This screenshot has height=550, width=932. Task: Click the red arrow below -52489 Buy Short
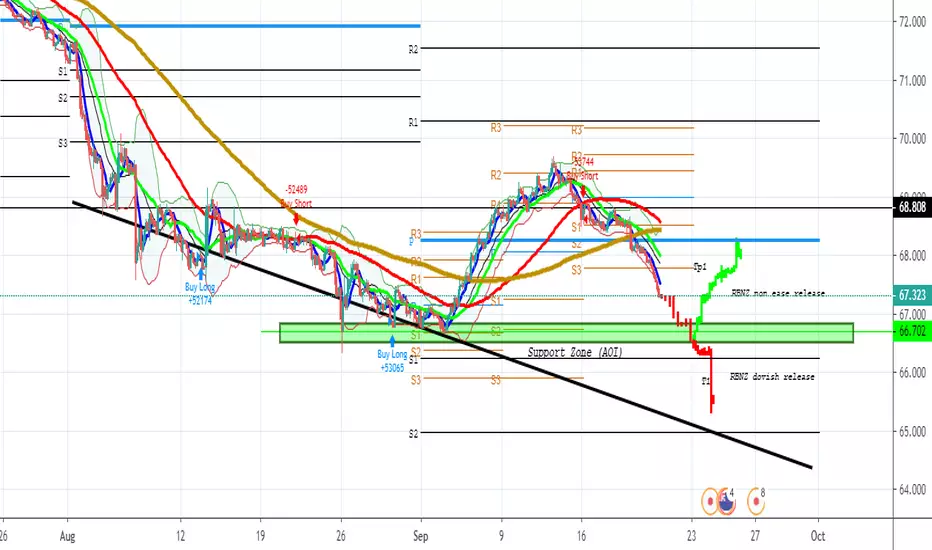pos(297,219)
